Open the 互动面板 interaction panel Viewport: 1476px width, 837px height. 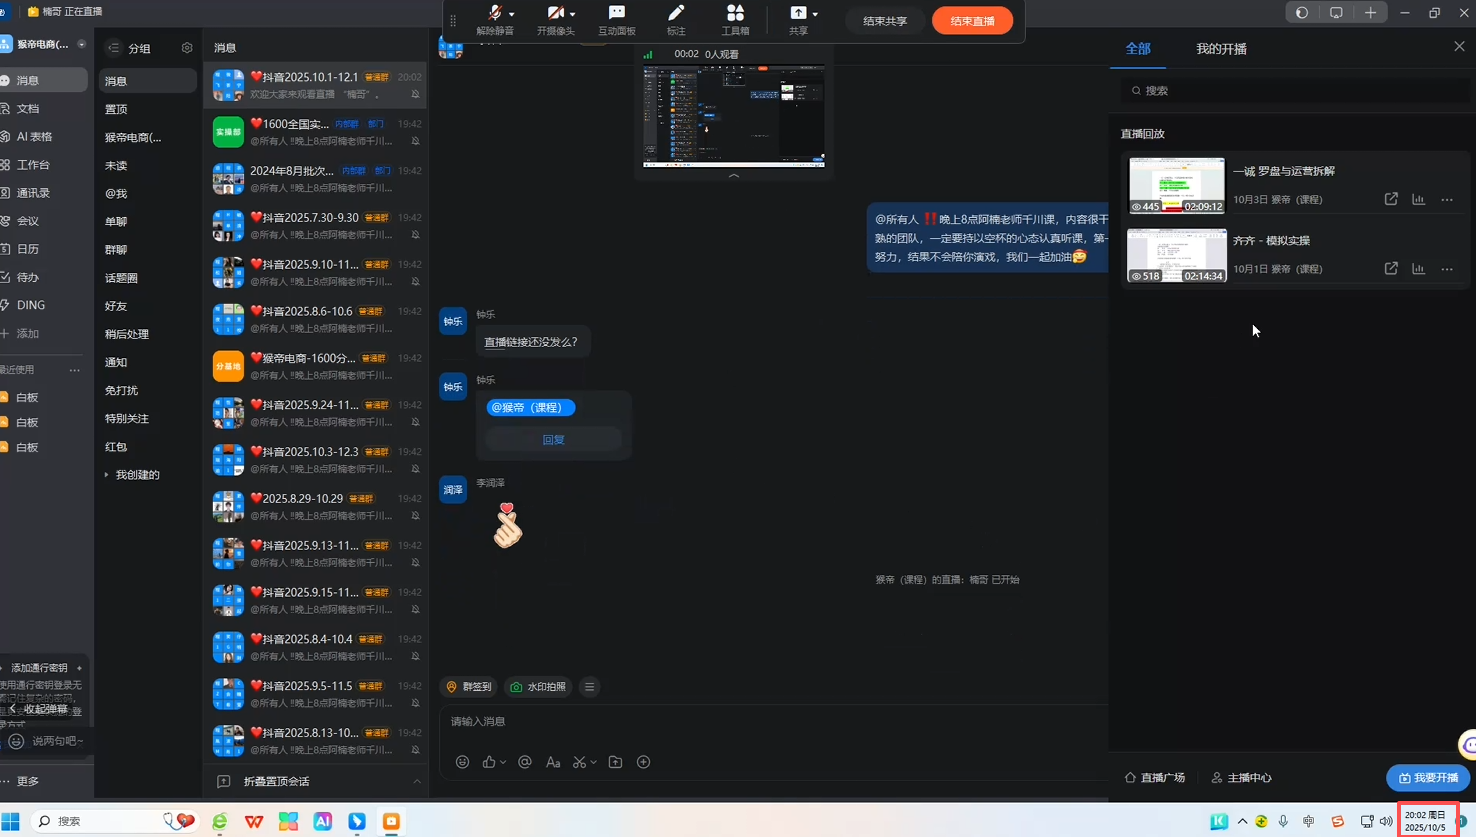[616, 19]
